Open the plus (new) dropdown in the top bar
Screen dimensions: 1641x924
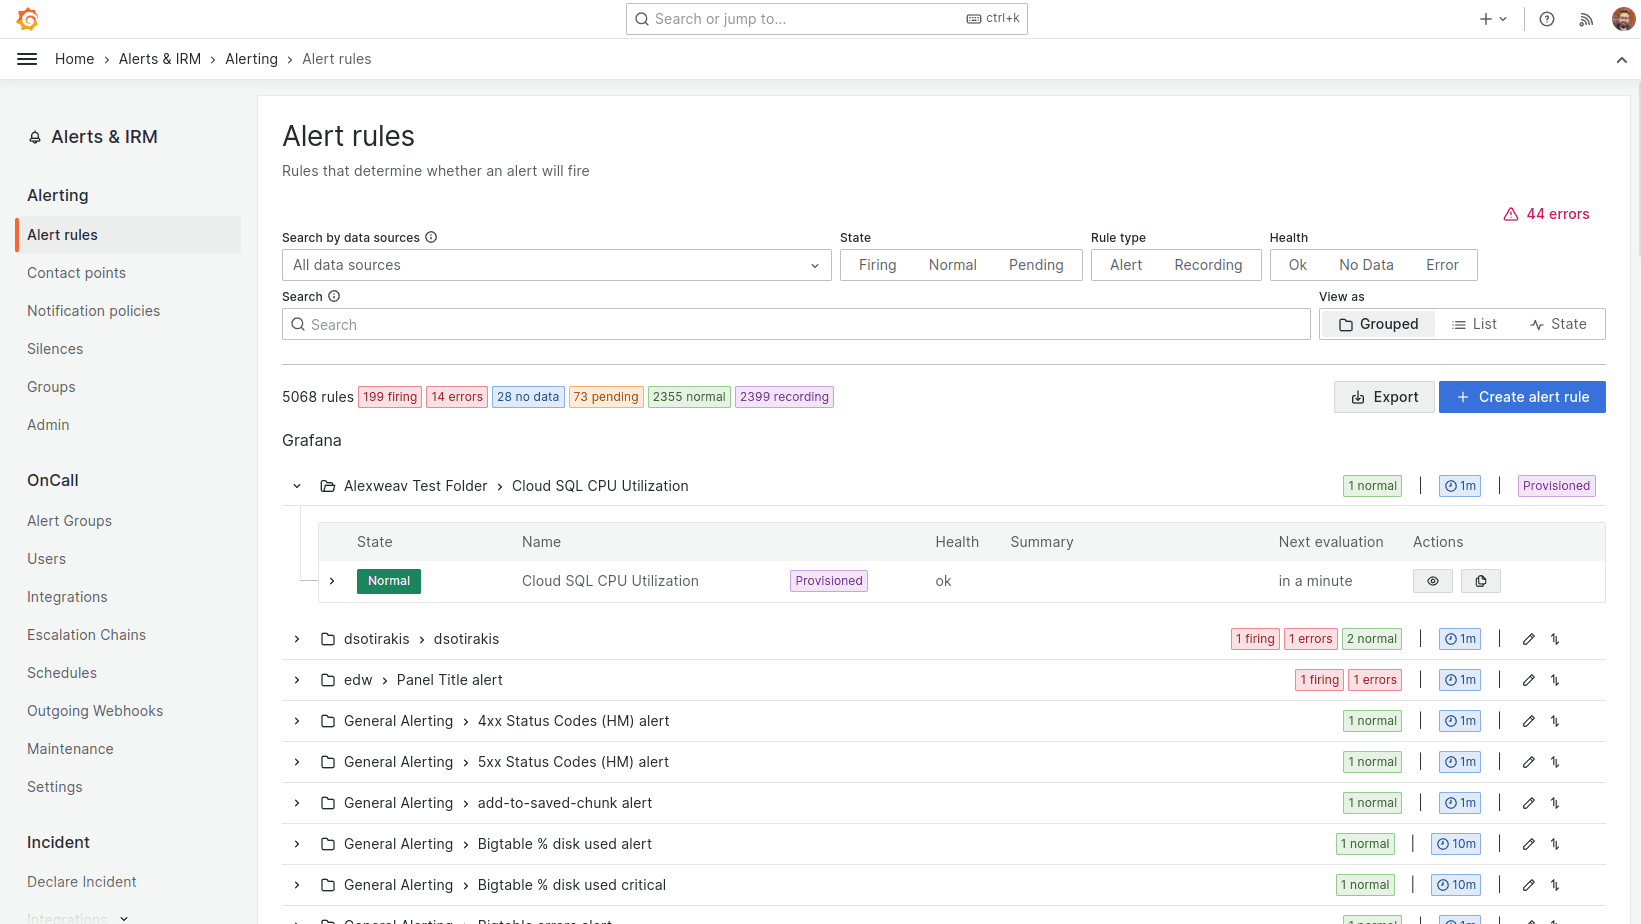(x=1493, y=19)
